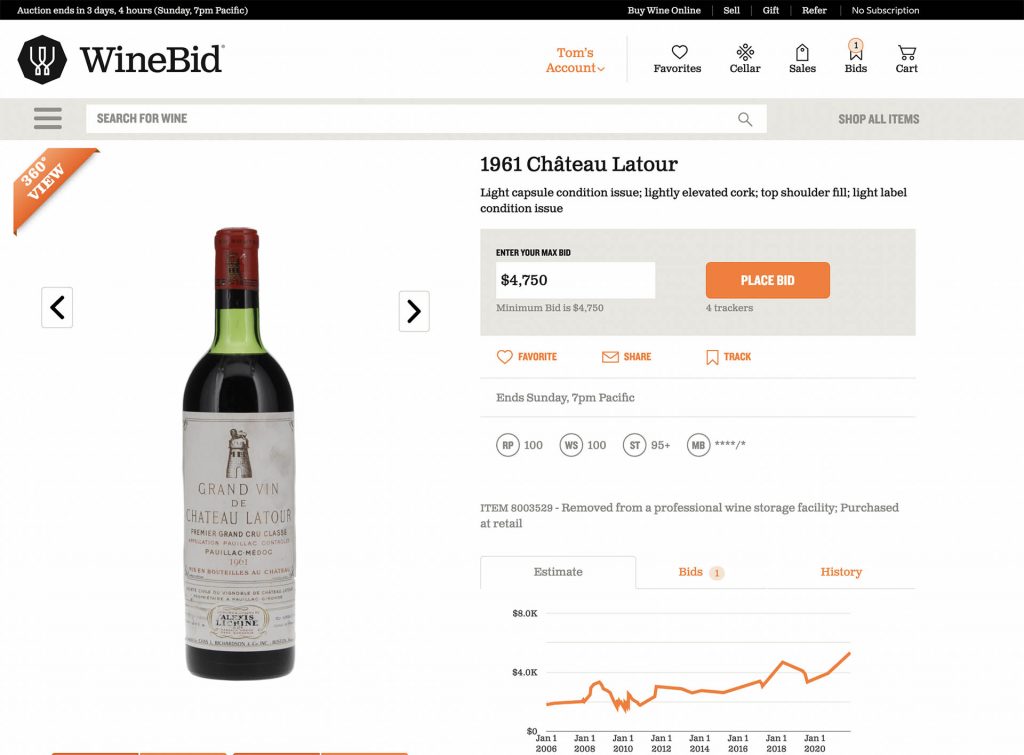
Task: Click the Place Bid button
Action: [767, 280]
